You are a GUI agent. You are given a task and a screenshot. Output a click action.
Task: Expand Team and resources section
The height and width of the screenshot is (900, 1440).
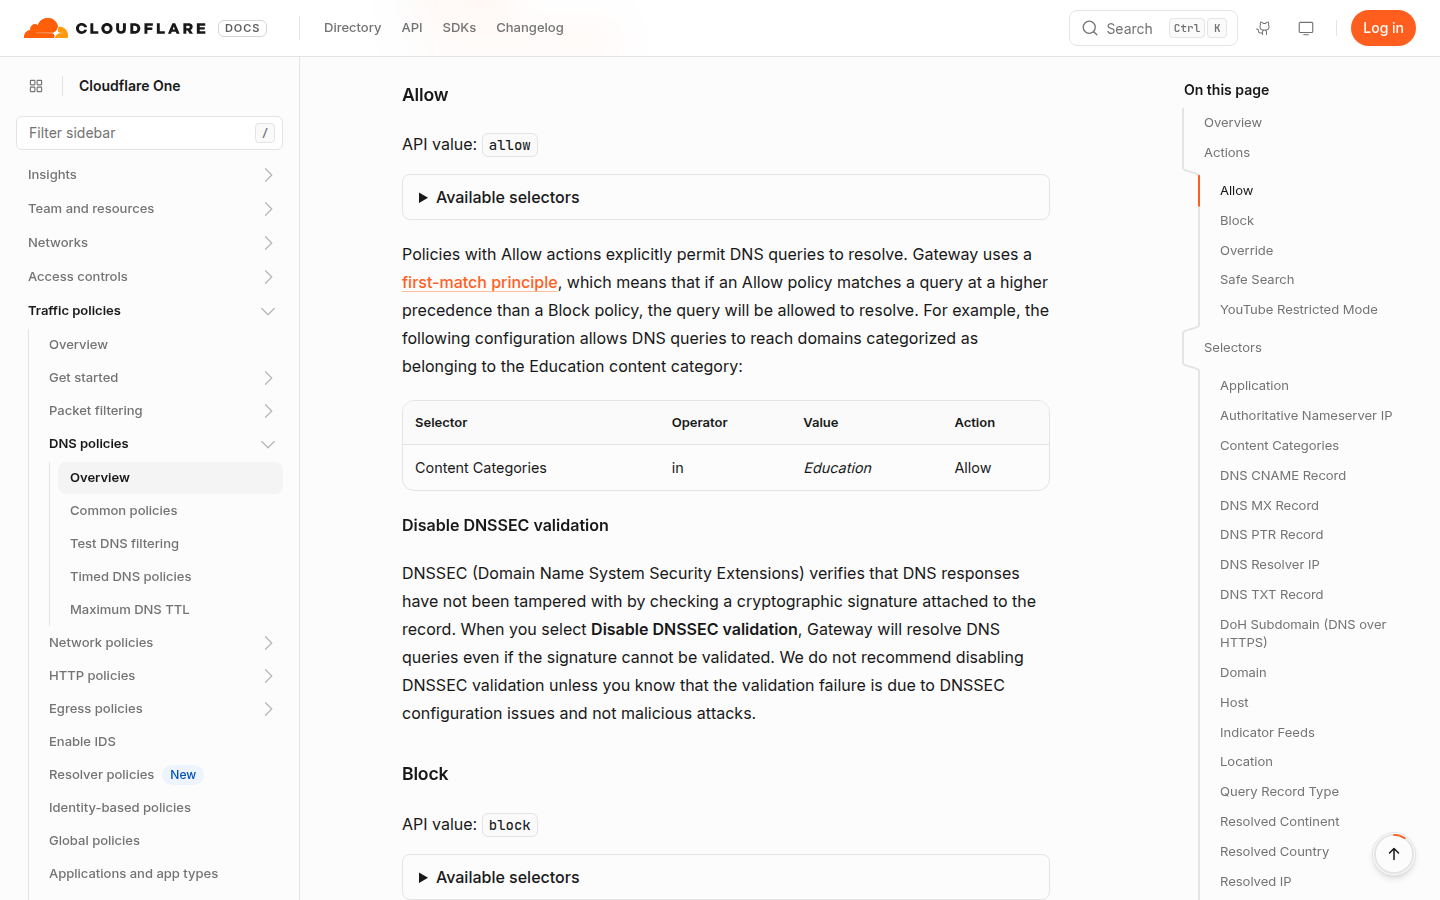click(x=268, y=209)
